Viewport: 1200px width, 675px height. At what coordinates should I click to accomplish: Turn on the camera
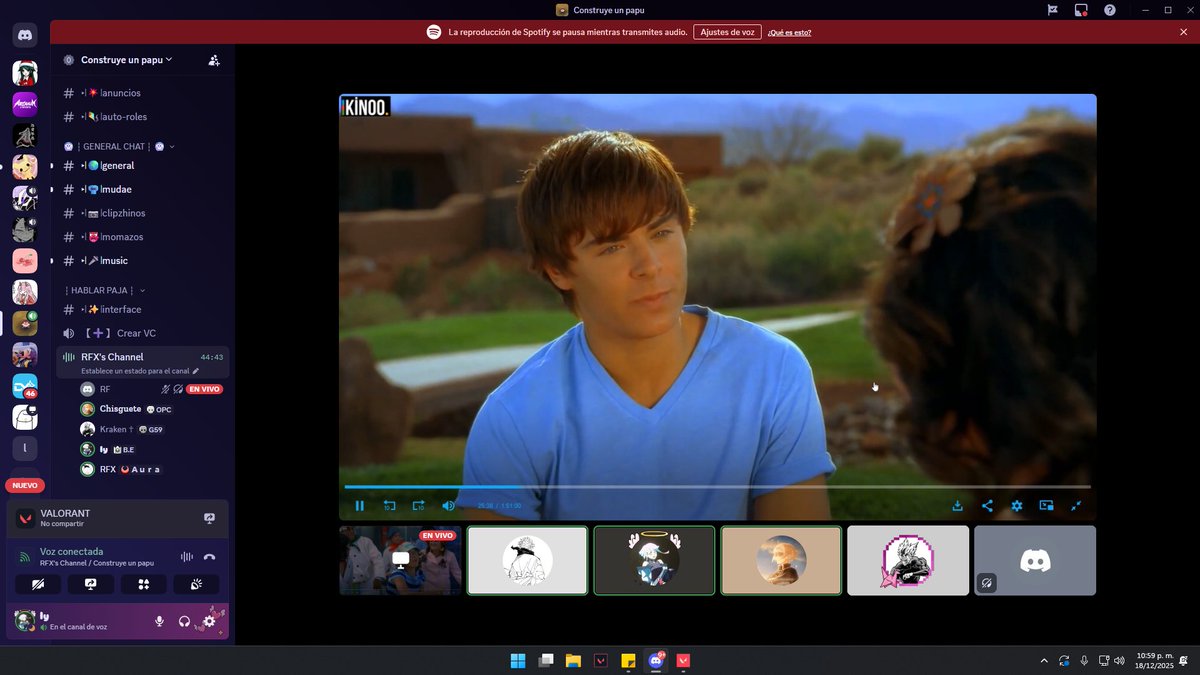[38, 584]
